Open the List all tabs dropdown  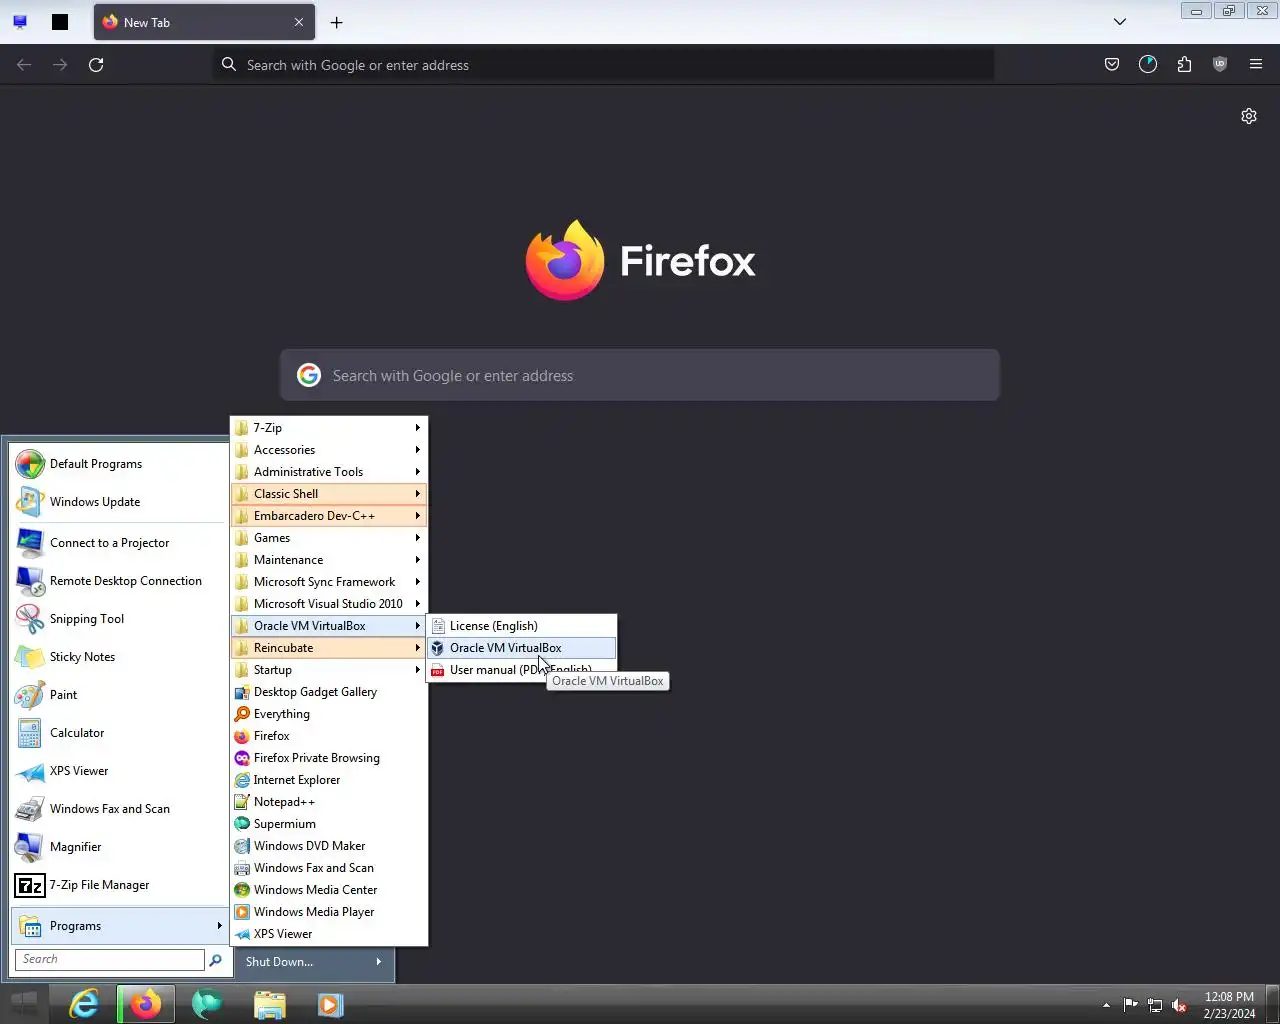point(1120,22)
